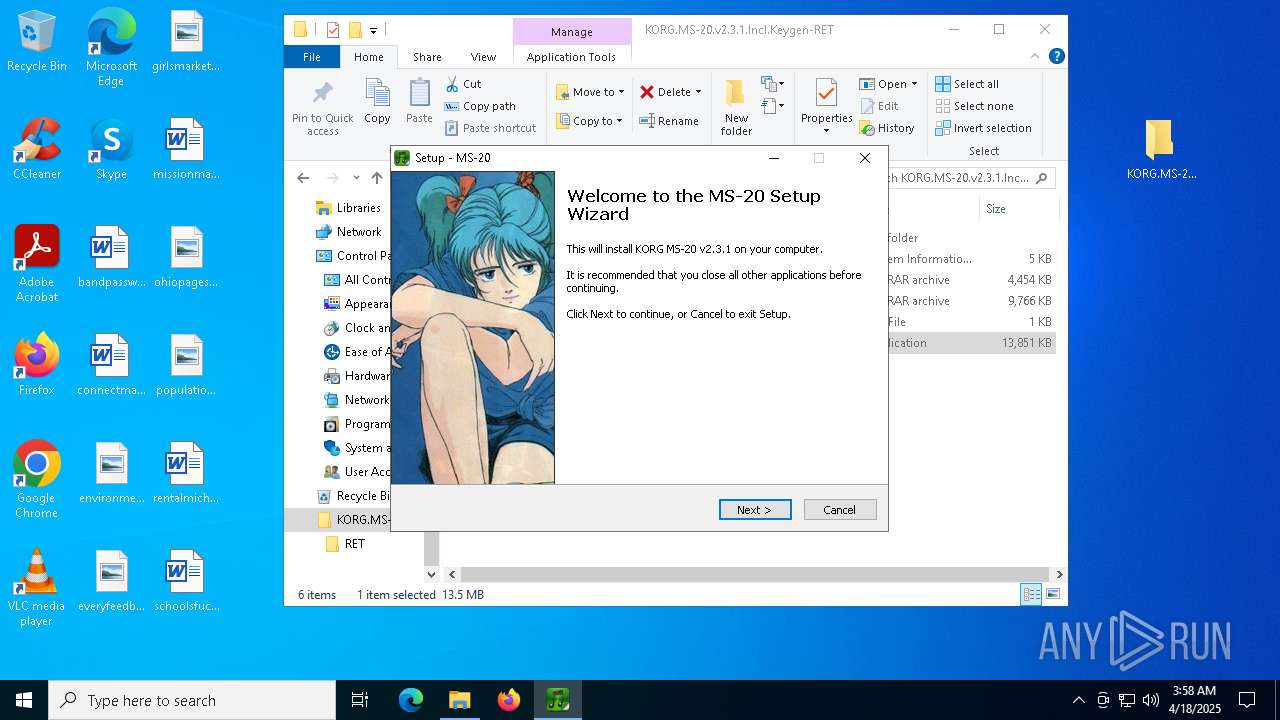Select Network in the navigation tree
Image resolution: width=1280 pixels, height=720 pixels.
point(358,232)
